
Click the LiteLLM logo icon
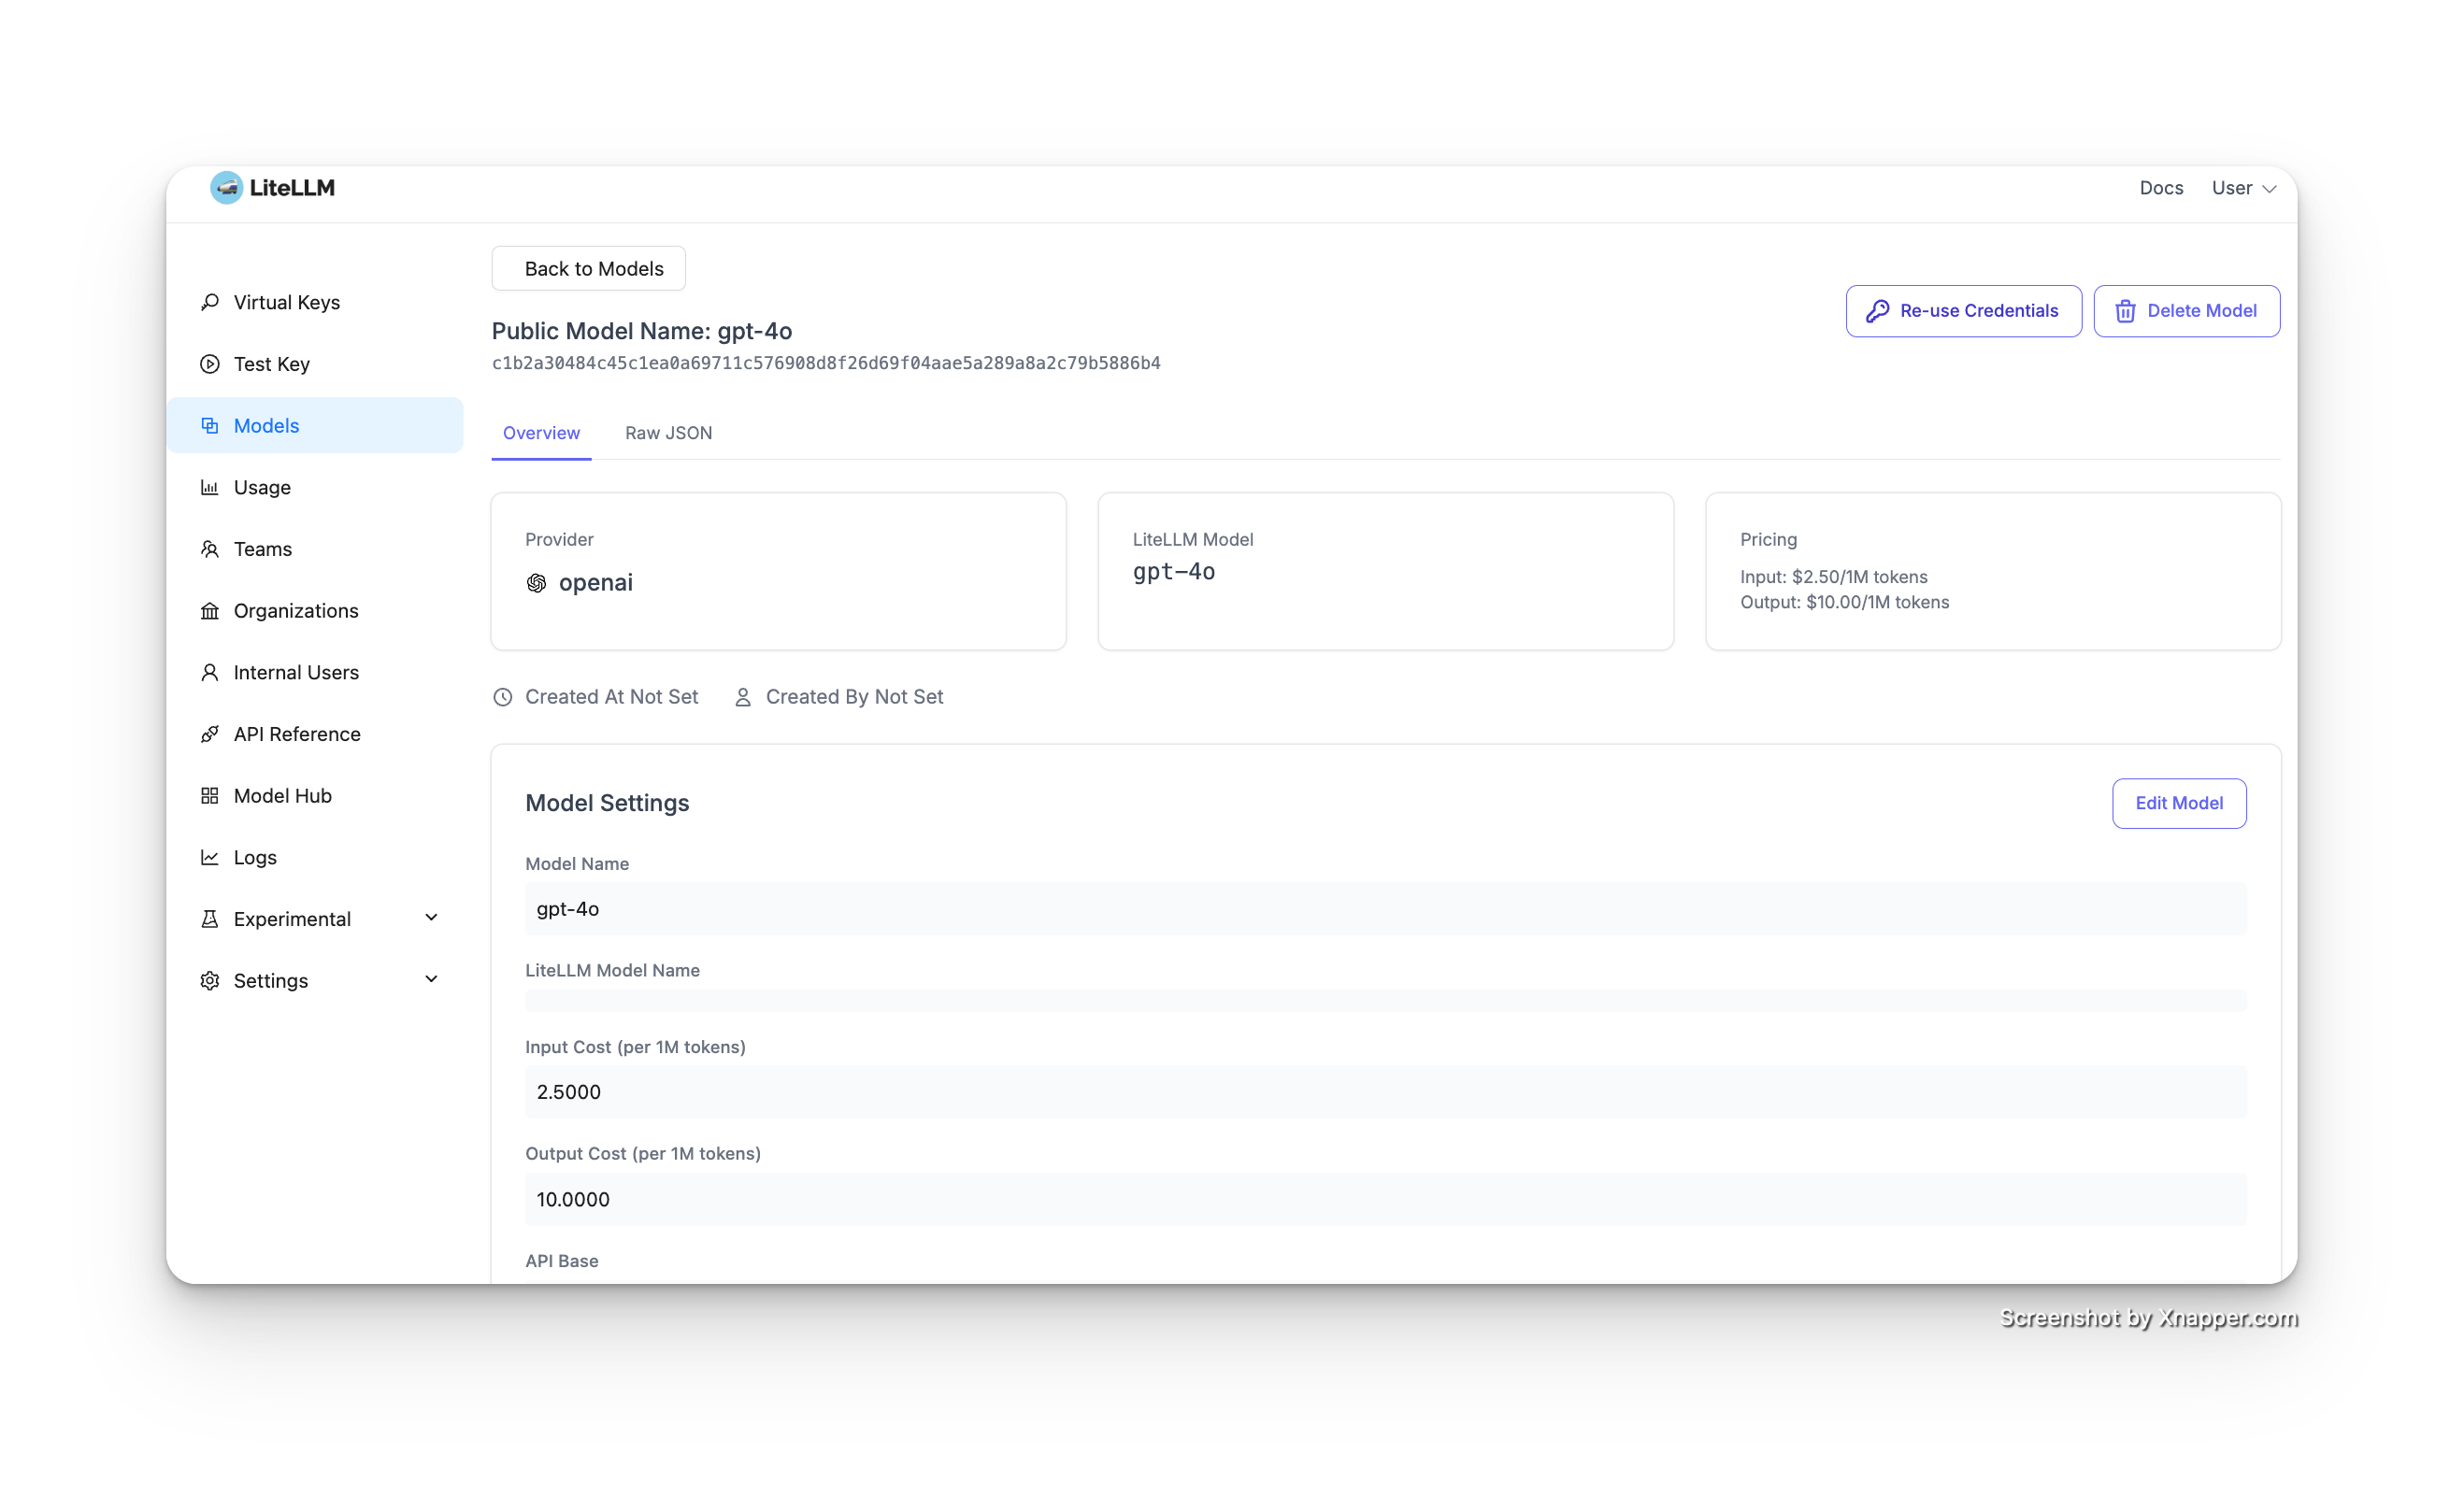tap(226, 188)
